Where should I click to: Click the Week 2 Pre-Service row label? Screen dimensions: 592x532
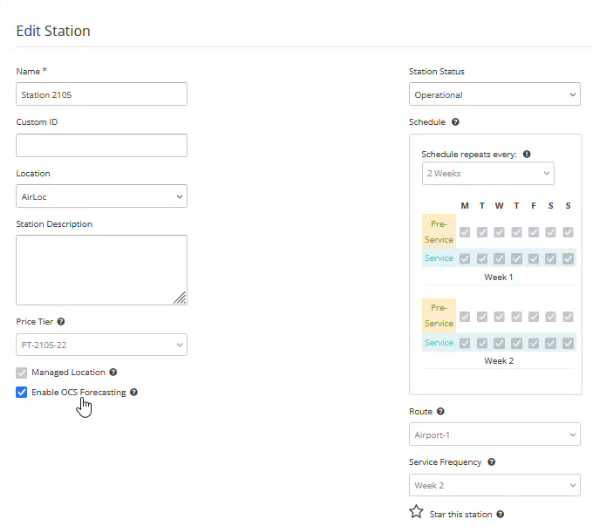tap(439, 316)
